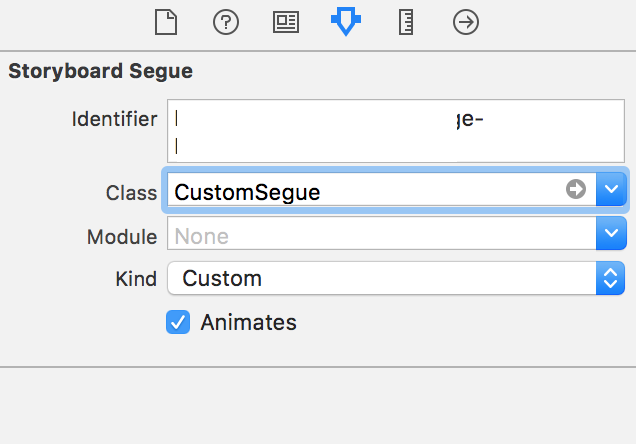Expand the Class dropdown arrow
This screenshot has height=444, width=636.
pos(611,190)
